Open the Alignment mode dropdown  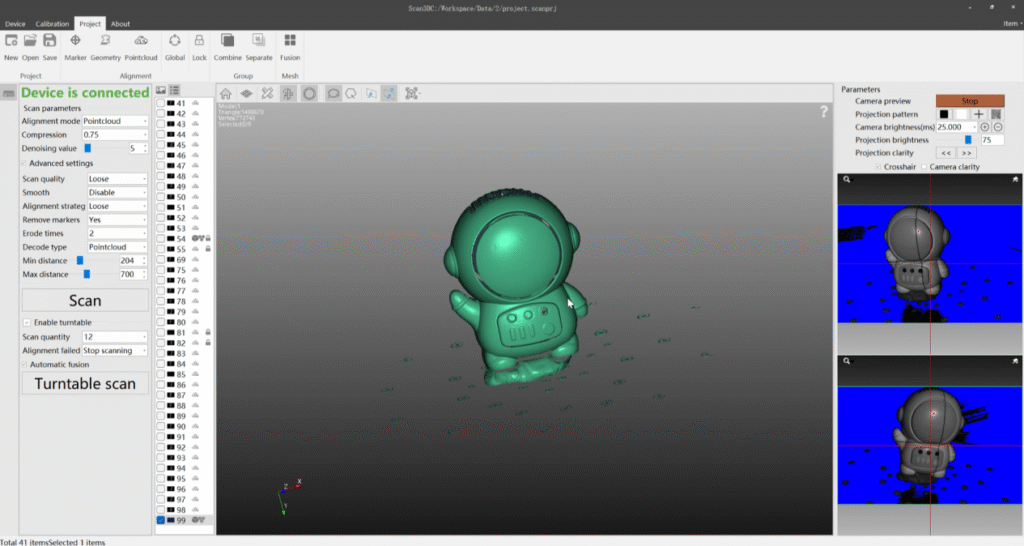pyautogui.click(x=115, y=121)
